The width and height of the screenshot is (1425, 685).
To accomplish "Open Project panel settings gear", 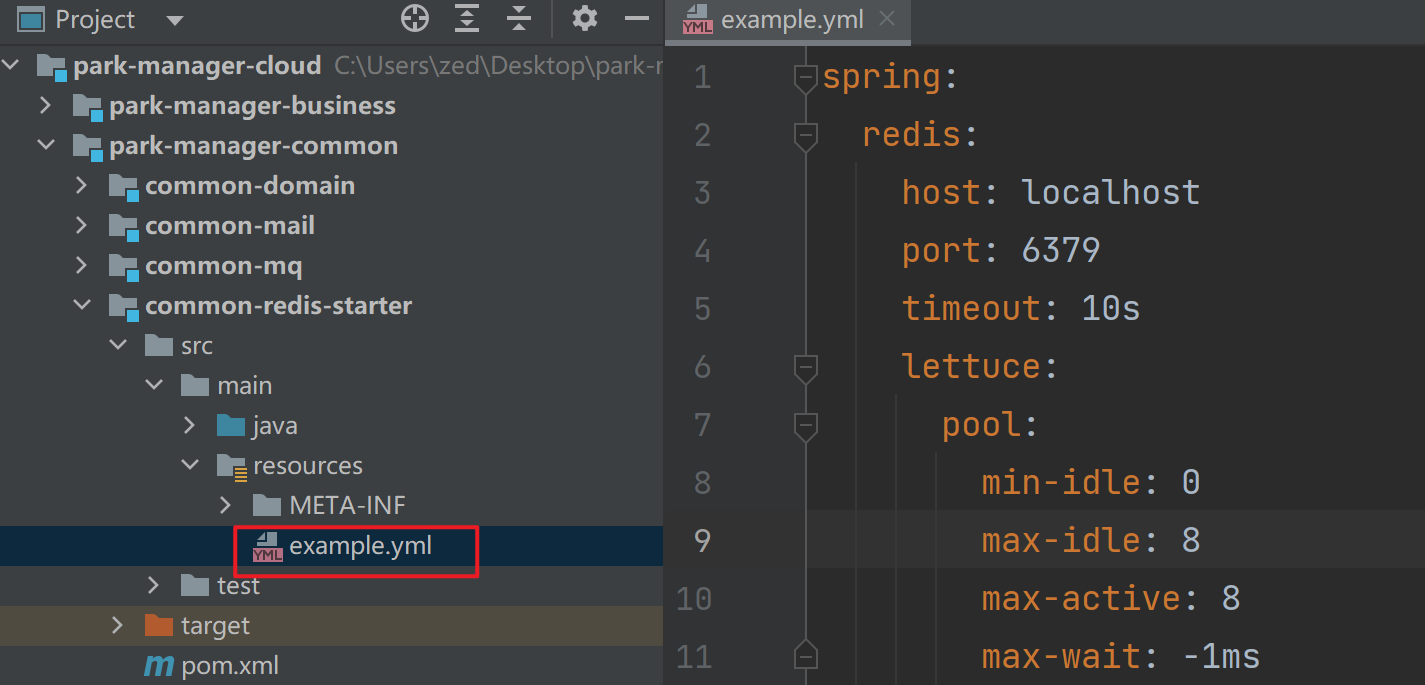I will (585, 19).
